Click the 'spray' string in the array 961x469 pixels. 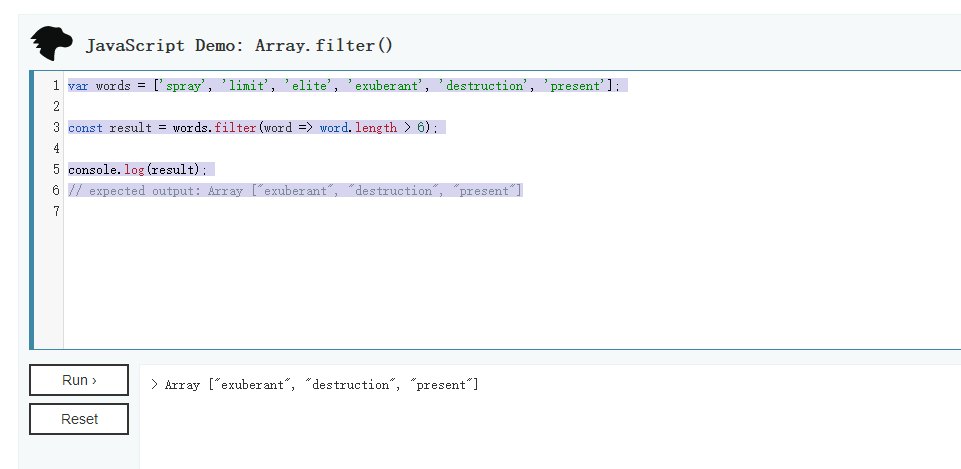[182, 86]
